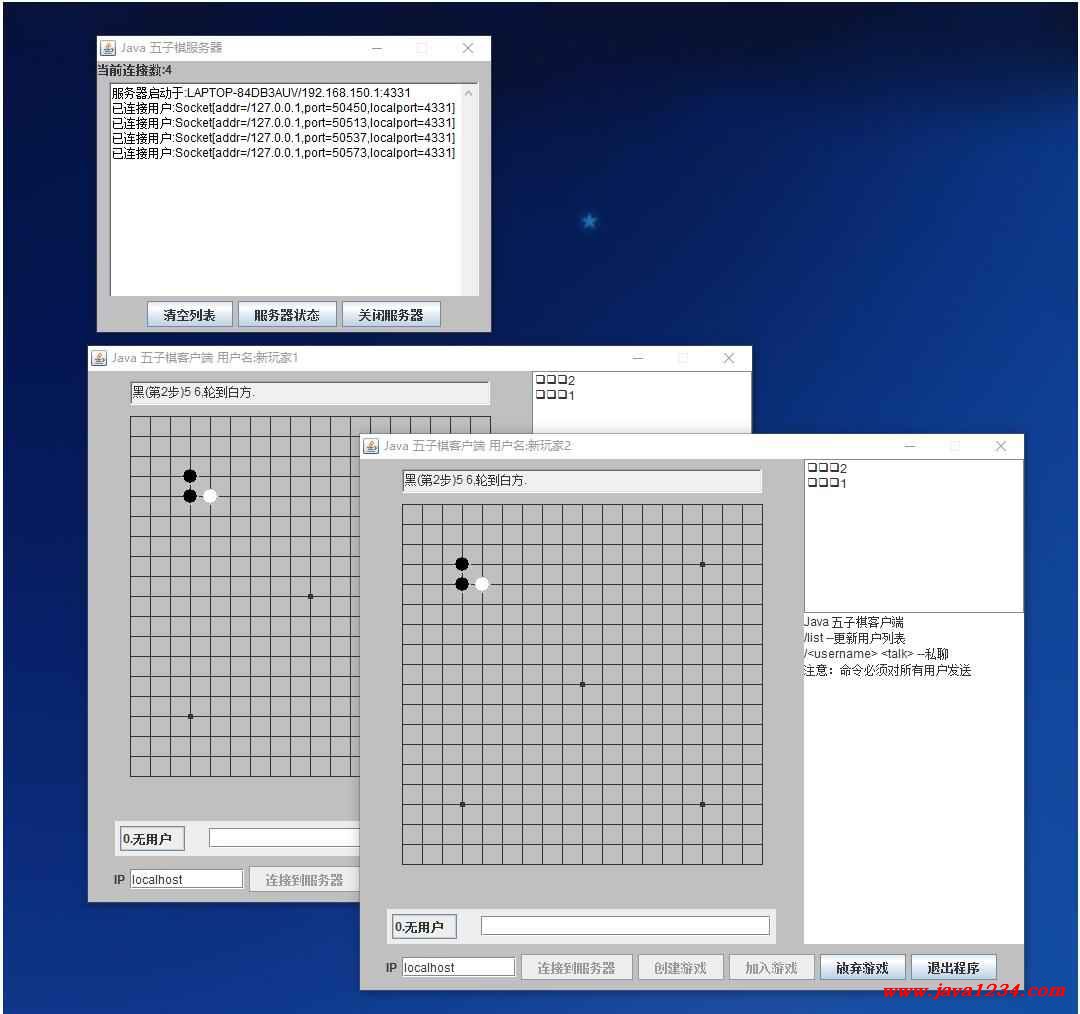
Task: Click the scroll up arrow in server log
Action: (469, 93)
